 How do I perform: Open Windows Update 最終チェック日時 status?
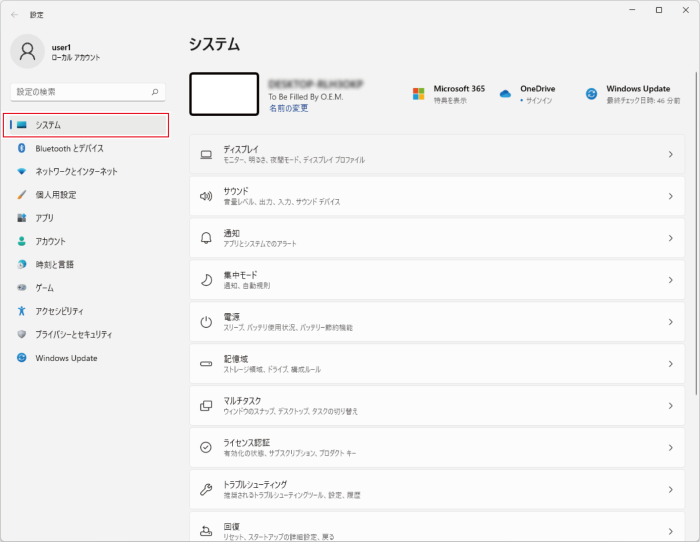pos(633,94)
